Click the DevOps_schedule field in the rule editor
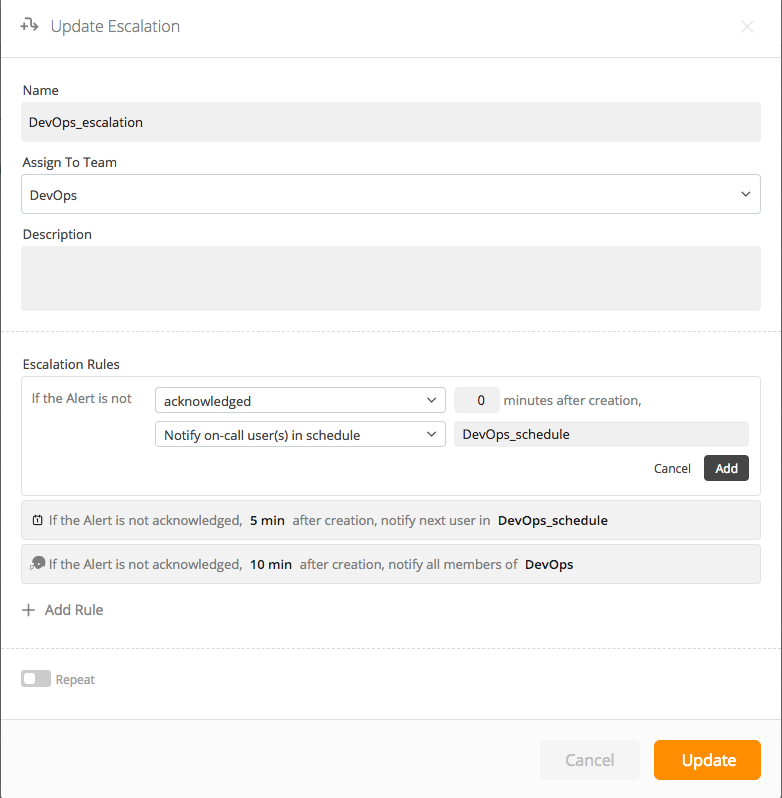This screenshot has height=798, width=782. pyautogui.click(x=600, y=435)
